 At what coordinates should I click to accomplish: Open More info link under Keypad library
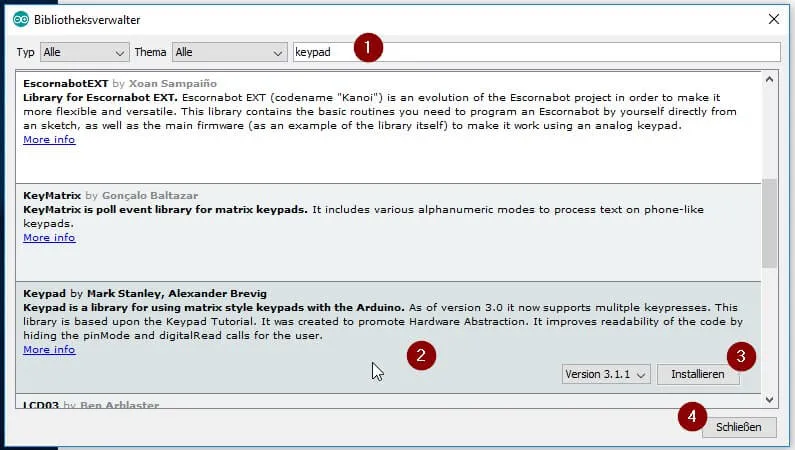pos(49,350)
